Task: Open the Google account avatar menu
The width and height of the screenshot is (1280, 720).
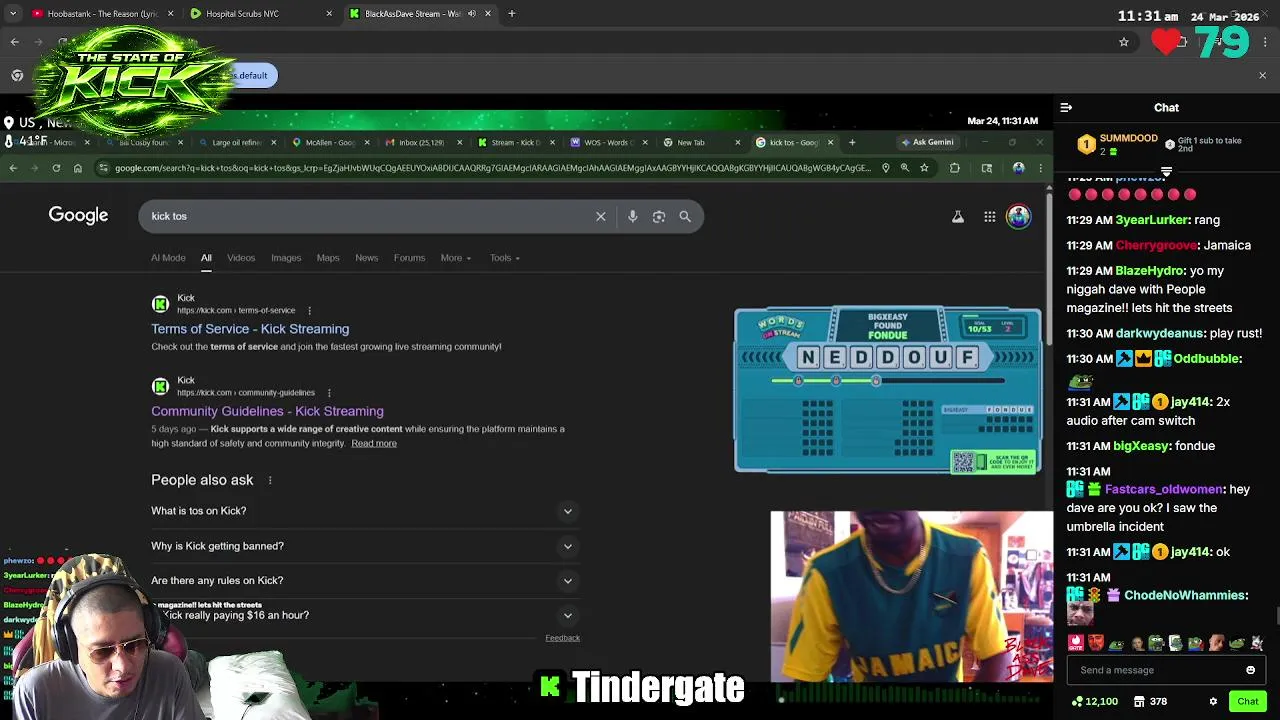Action: [1018, 216]
